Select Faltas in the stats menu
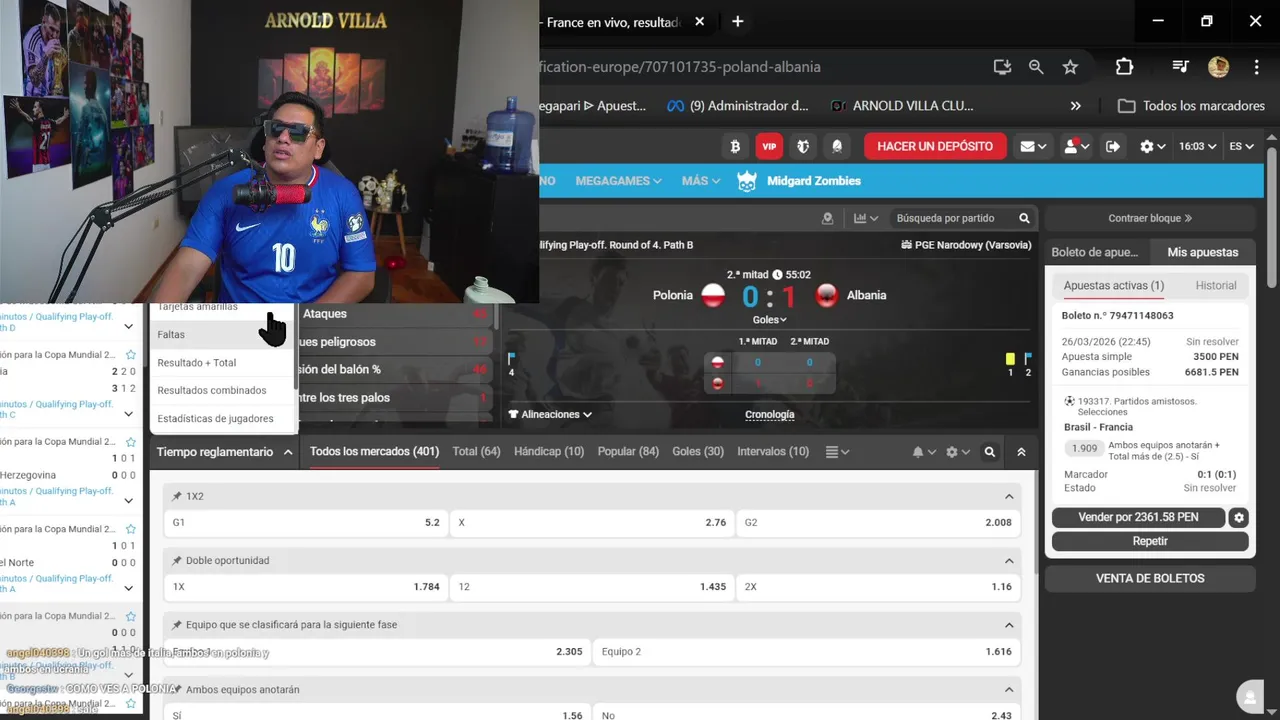Image resolution: width=1280 pixels, height=720 pixels. pyautogui.click(x=223, y=335)
